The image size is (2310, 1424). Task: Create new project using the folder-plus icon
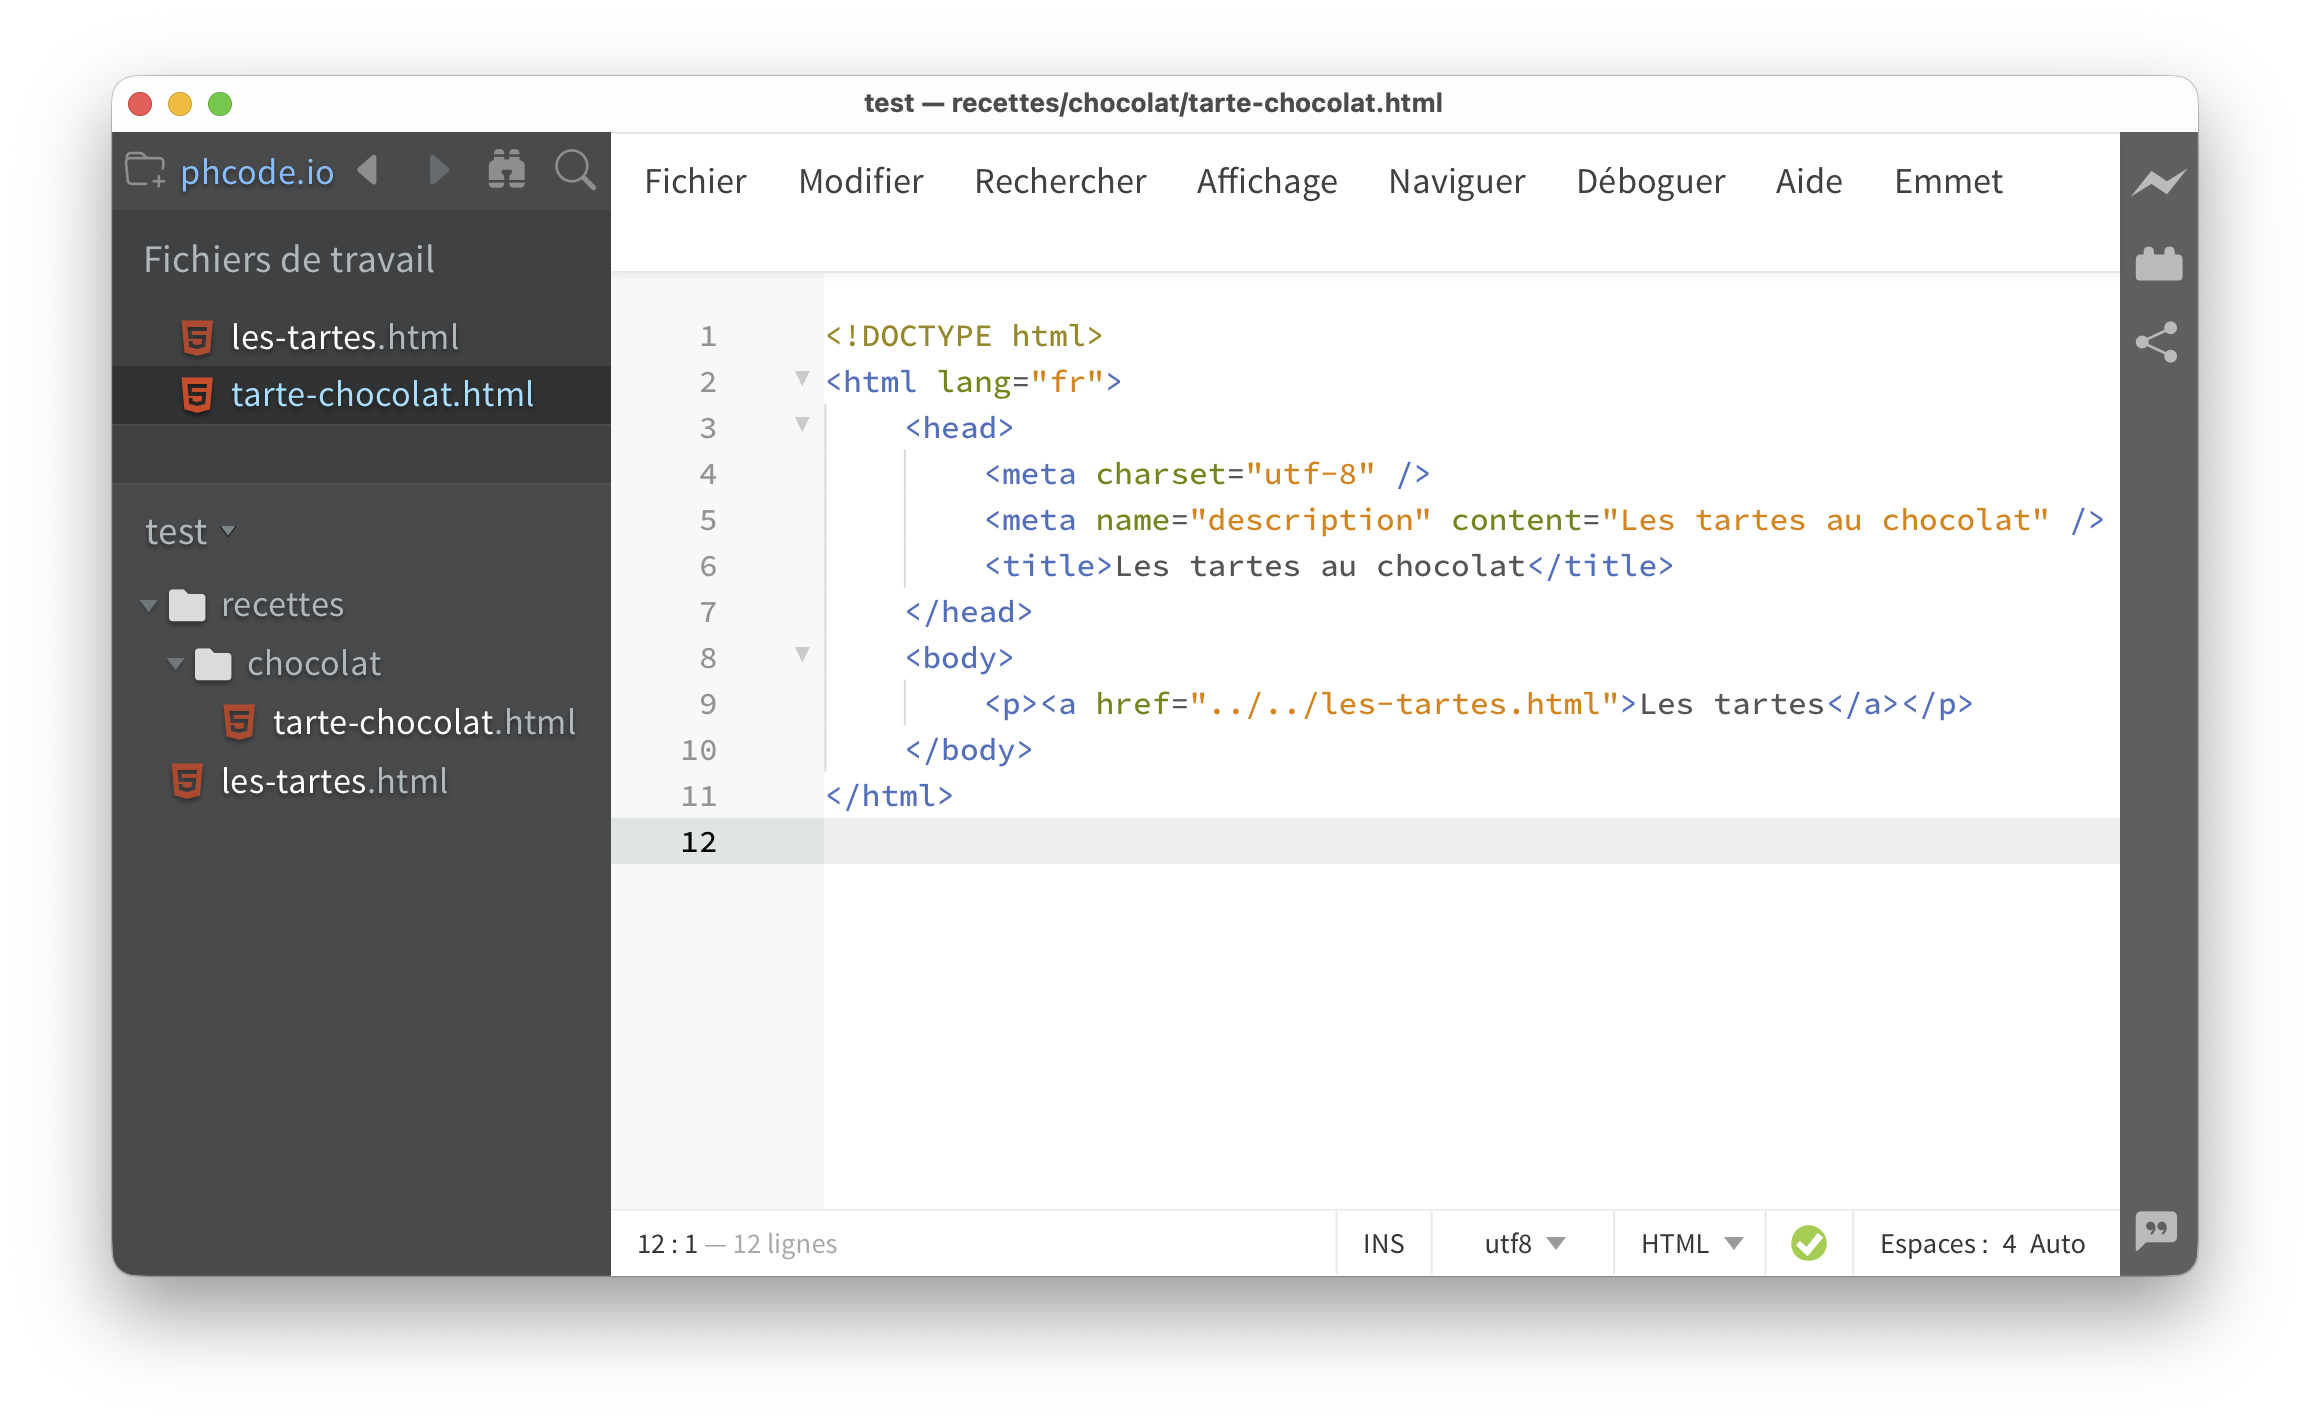click(144, 171)
